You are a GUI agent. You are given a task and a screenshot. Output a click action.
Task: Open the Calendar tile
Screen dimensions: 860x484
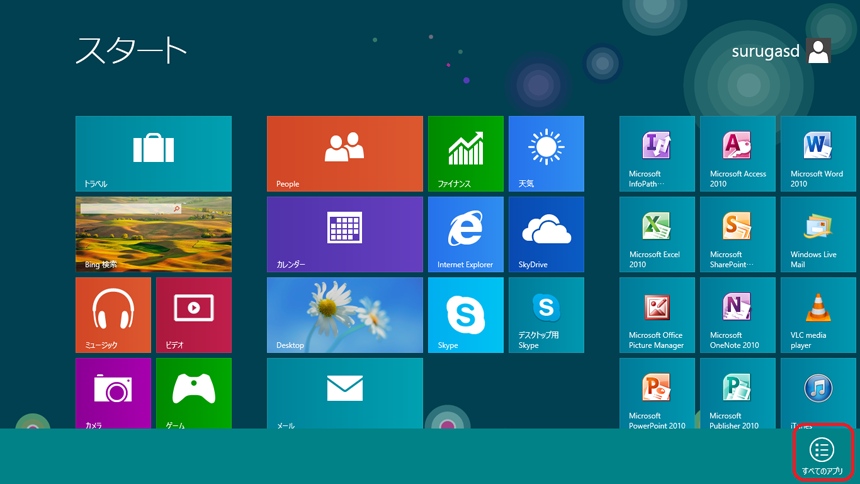345,234
